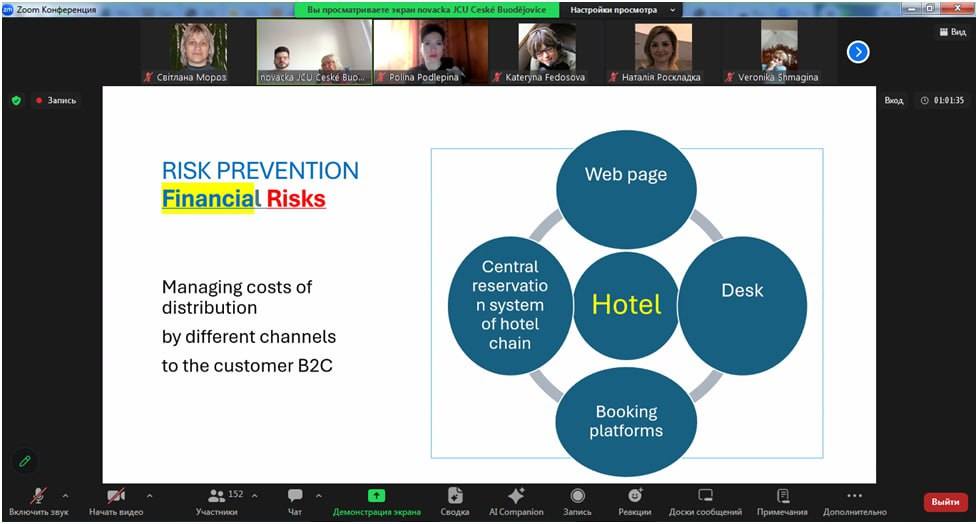This screenshot has height=524, width=978.
Task: Open the Chat (Чат) panel
Action: tap(295, 500)
